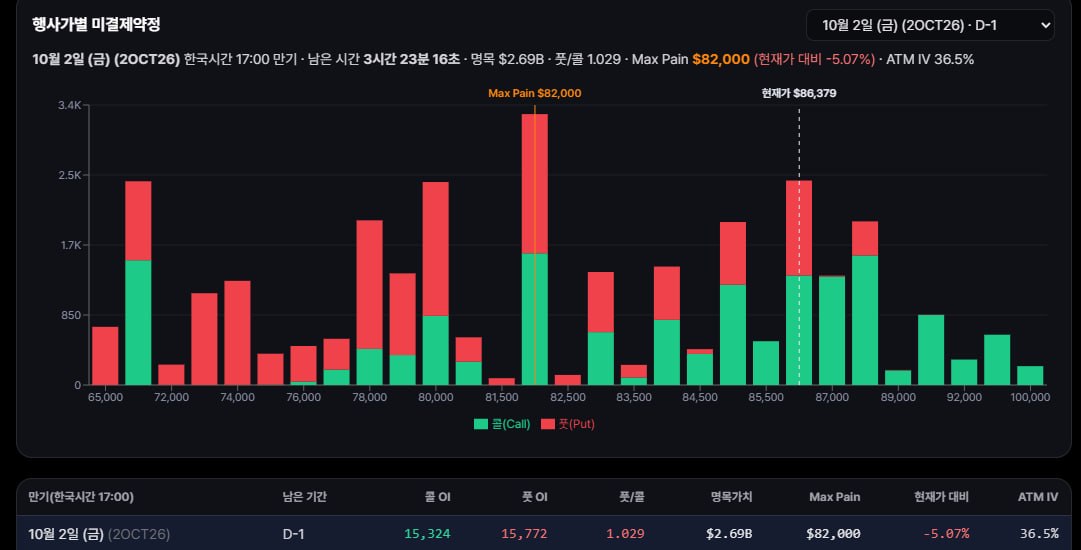Click the 풋(Put) legend label
Image resolution: width=1081 pixels, height=550 pixels.
tap(576, 424)
